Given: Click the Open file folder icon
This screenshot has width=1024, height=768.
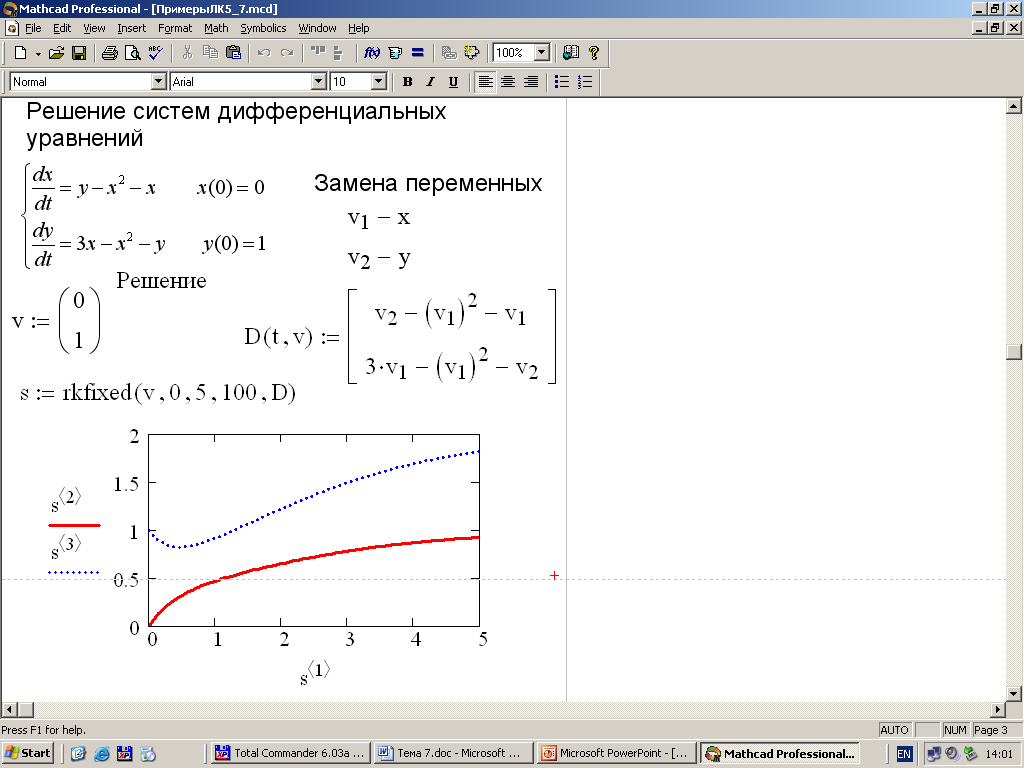Looking at the screenshot, I should (57, 53).
